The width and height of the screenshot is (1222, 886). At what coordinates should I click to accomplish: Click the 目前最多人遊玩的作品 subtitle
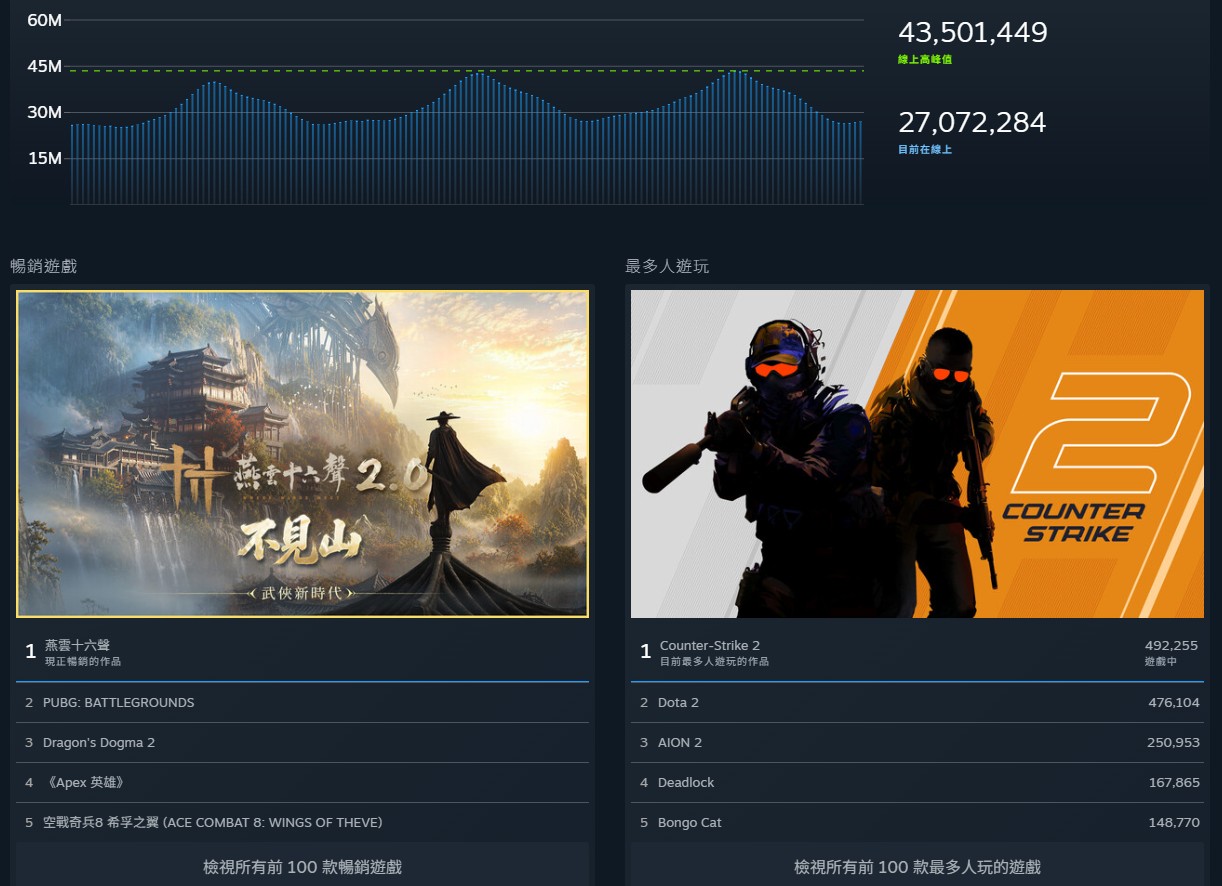point(714,662)
